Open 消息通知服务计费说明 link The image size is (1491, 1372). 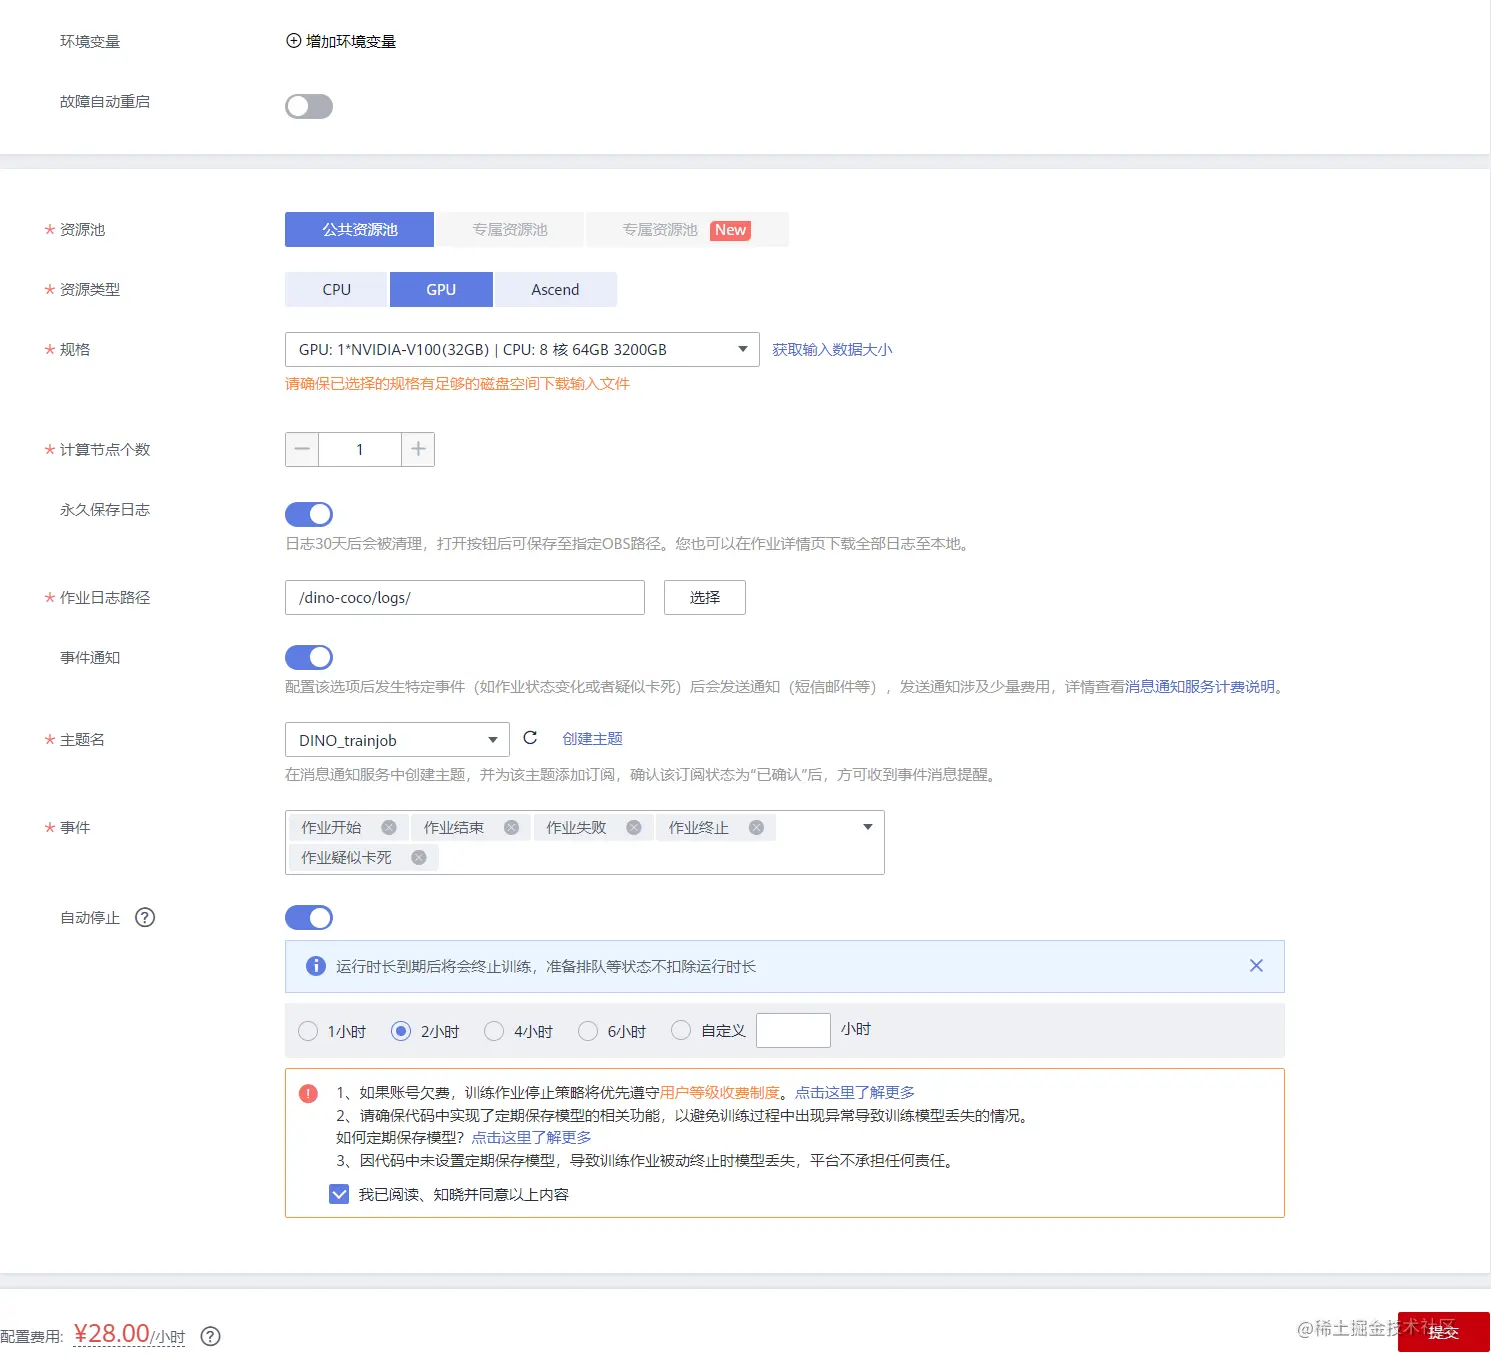[1200, 687]
